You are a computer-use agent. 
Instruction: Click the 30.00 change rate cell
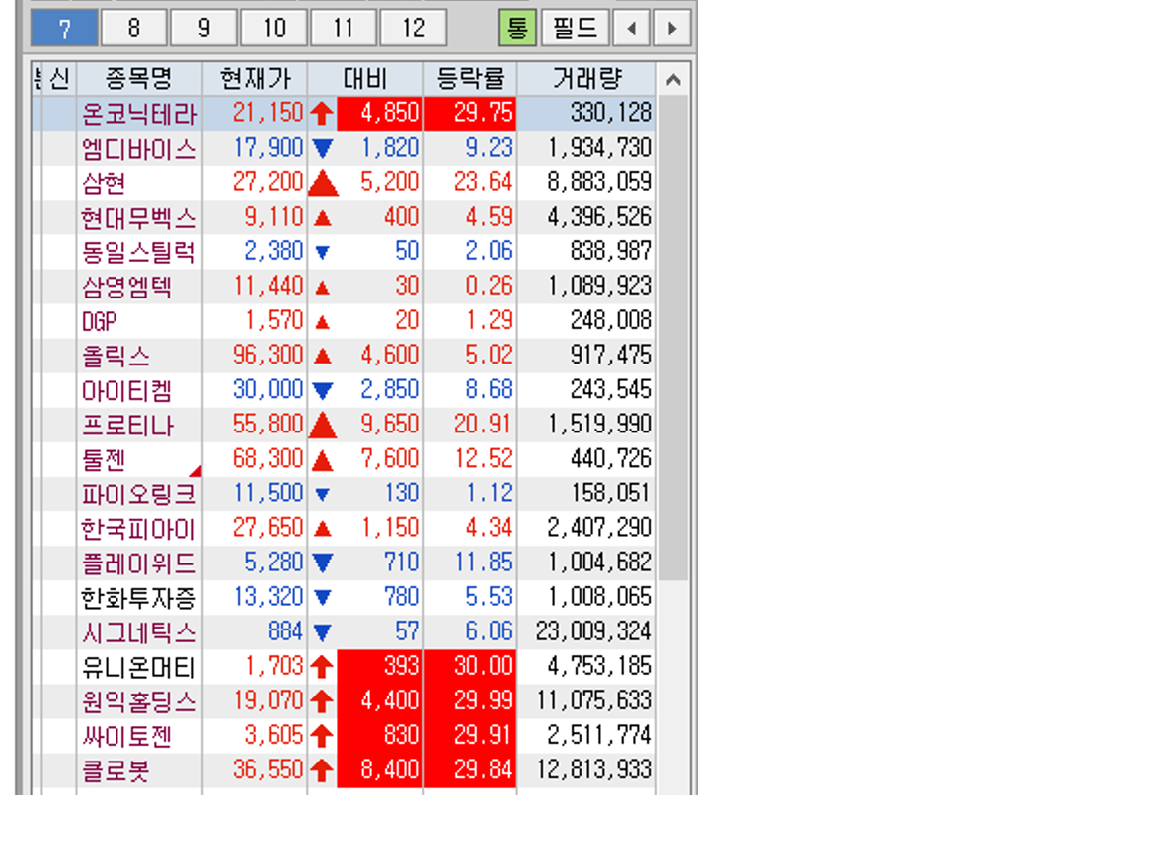pyautogui.click(x=470, y=667)
